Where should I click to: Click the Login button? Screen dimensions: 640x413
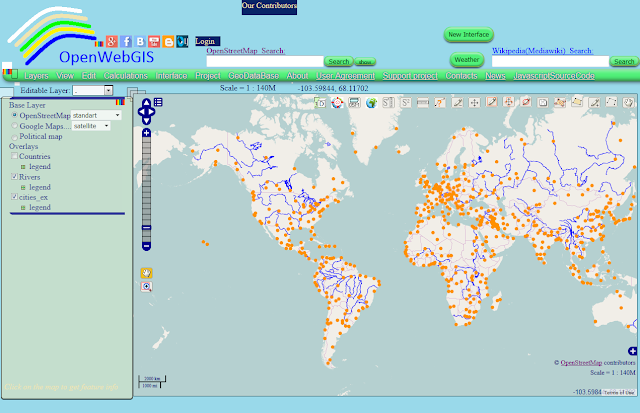(x=207, y=41)
